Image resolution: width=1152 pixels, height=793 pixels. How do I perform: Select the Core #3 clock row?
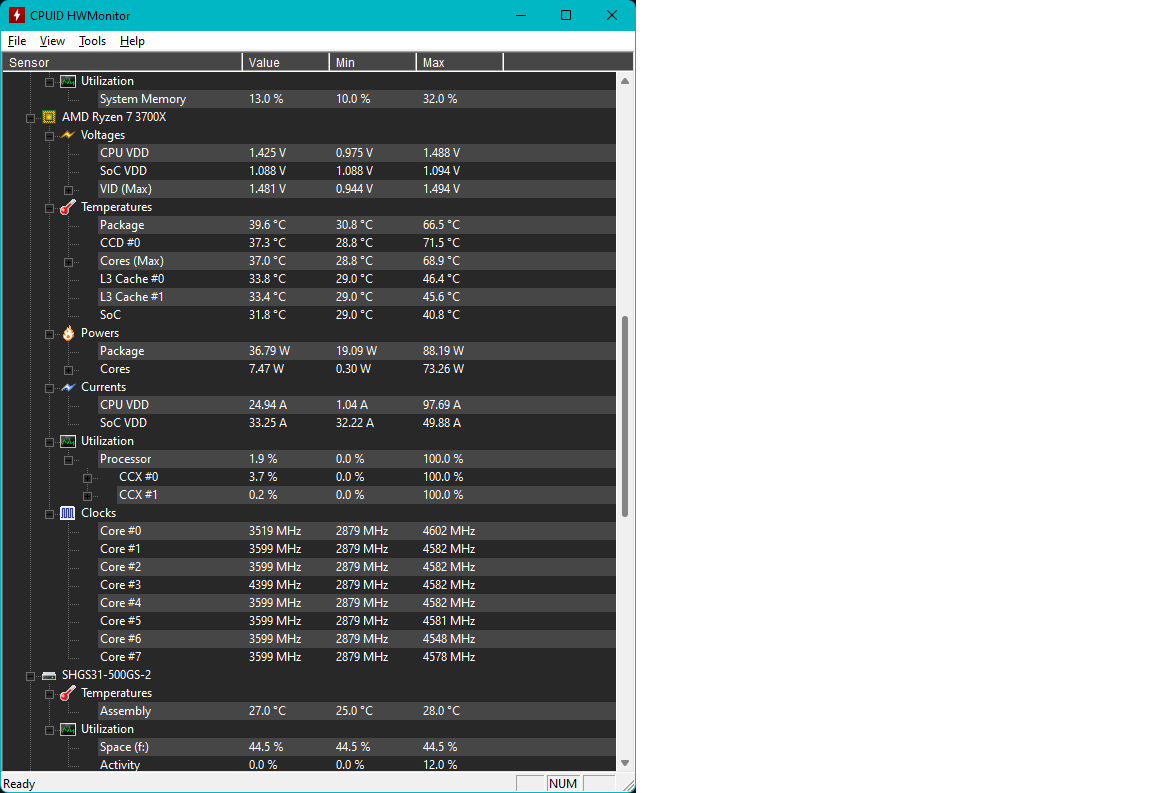click(x=356, y=585)
